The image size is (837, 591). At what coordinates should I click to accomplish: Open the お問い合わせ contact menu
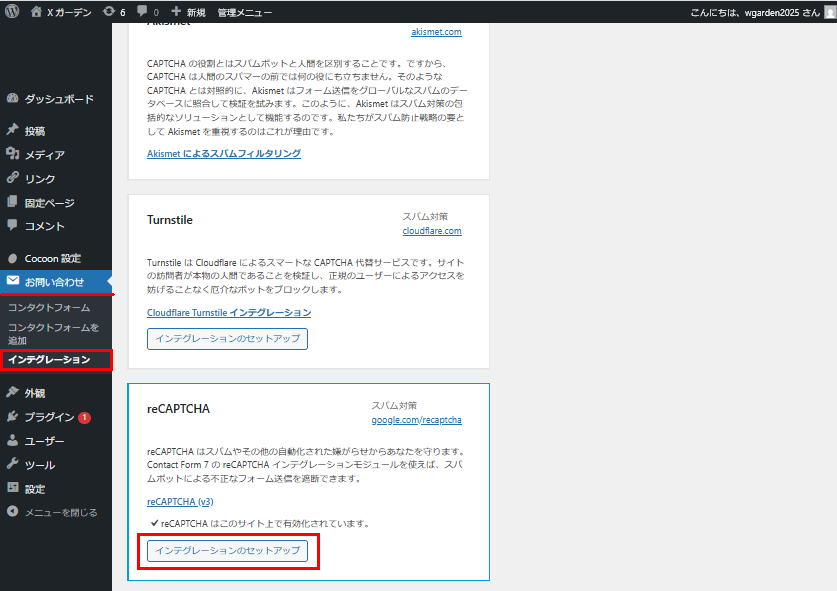(x=54, y=282)
